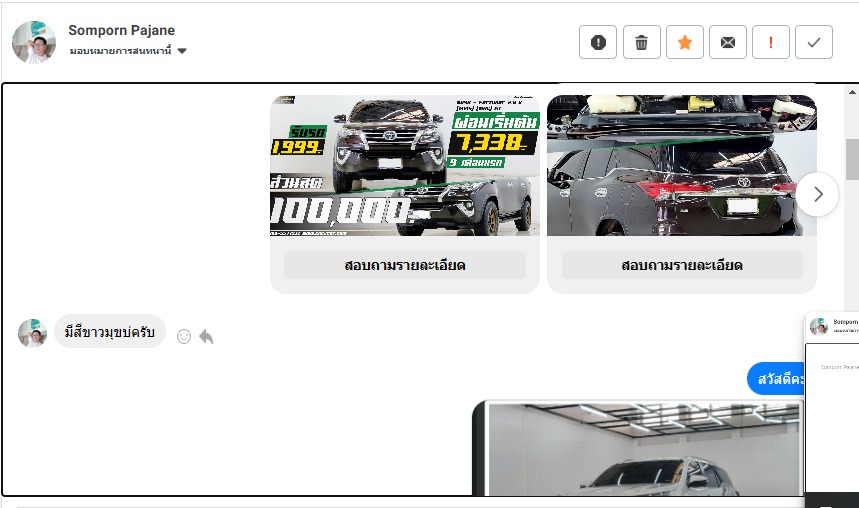Image resolution: width=859 pixels, height=508 pixels.
Task: Open the conversation assignment dropdown
Action: (x=128, y=51)
